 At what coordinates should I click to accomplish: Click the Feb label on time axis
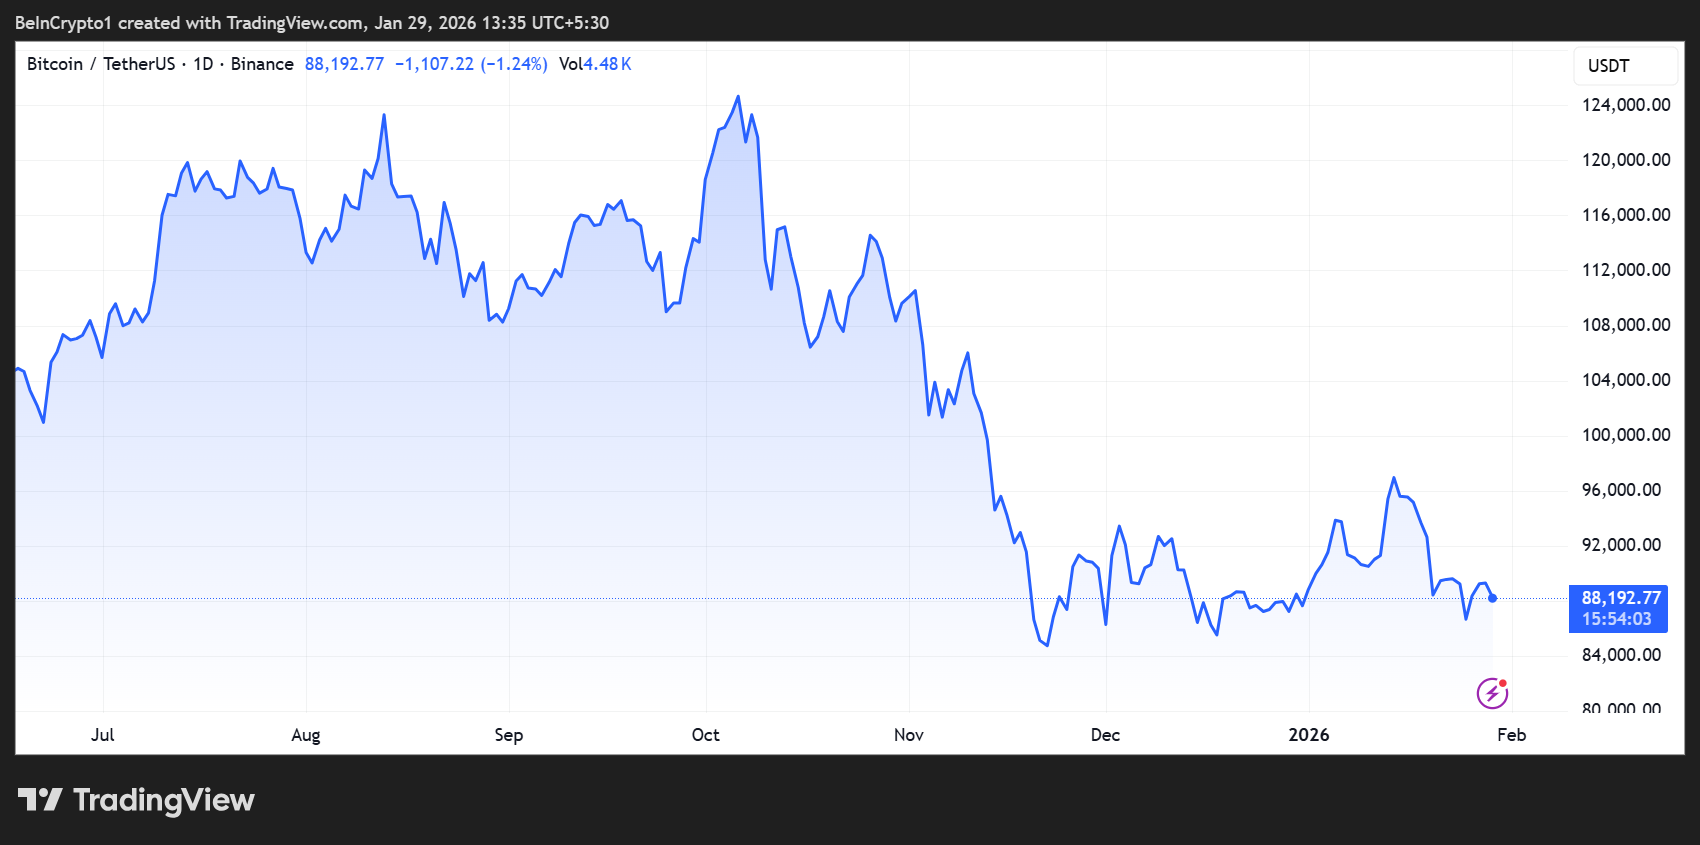coord(1511,735)
